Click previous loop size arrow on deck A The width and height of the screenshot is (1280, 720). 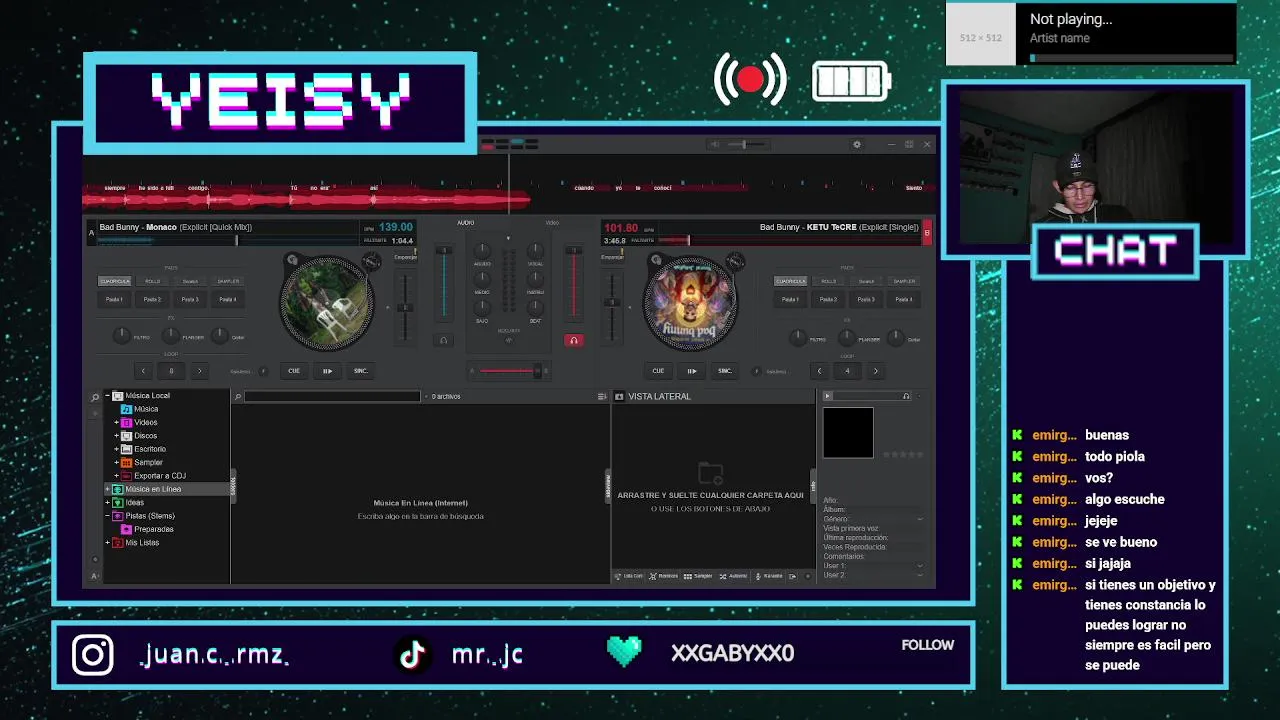point(143,371)
